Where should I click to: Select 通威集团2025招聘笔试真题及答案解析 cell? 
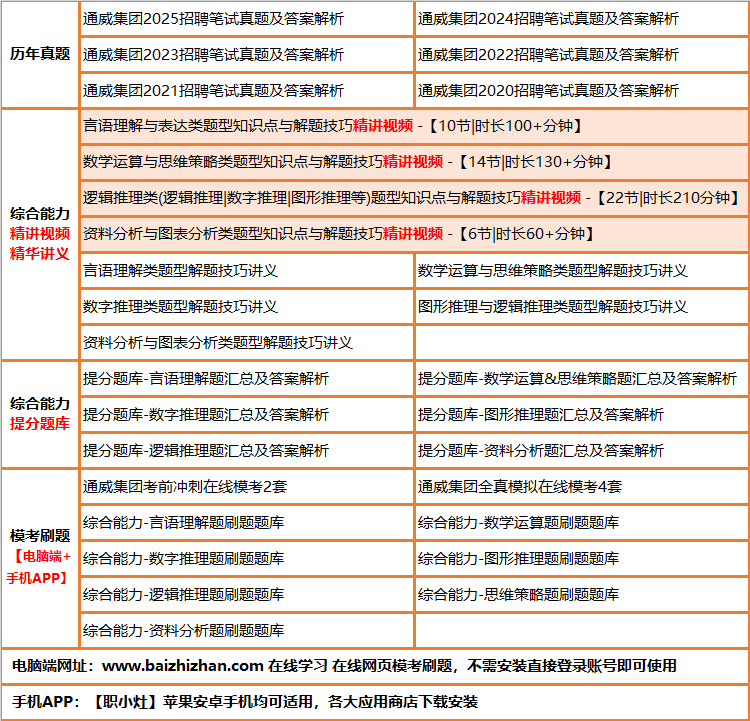coord(247,19)
